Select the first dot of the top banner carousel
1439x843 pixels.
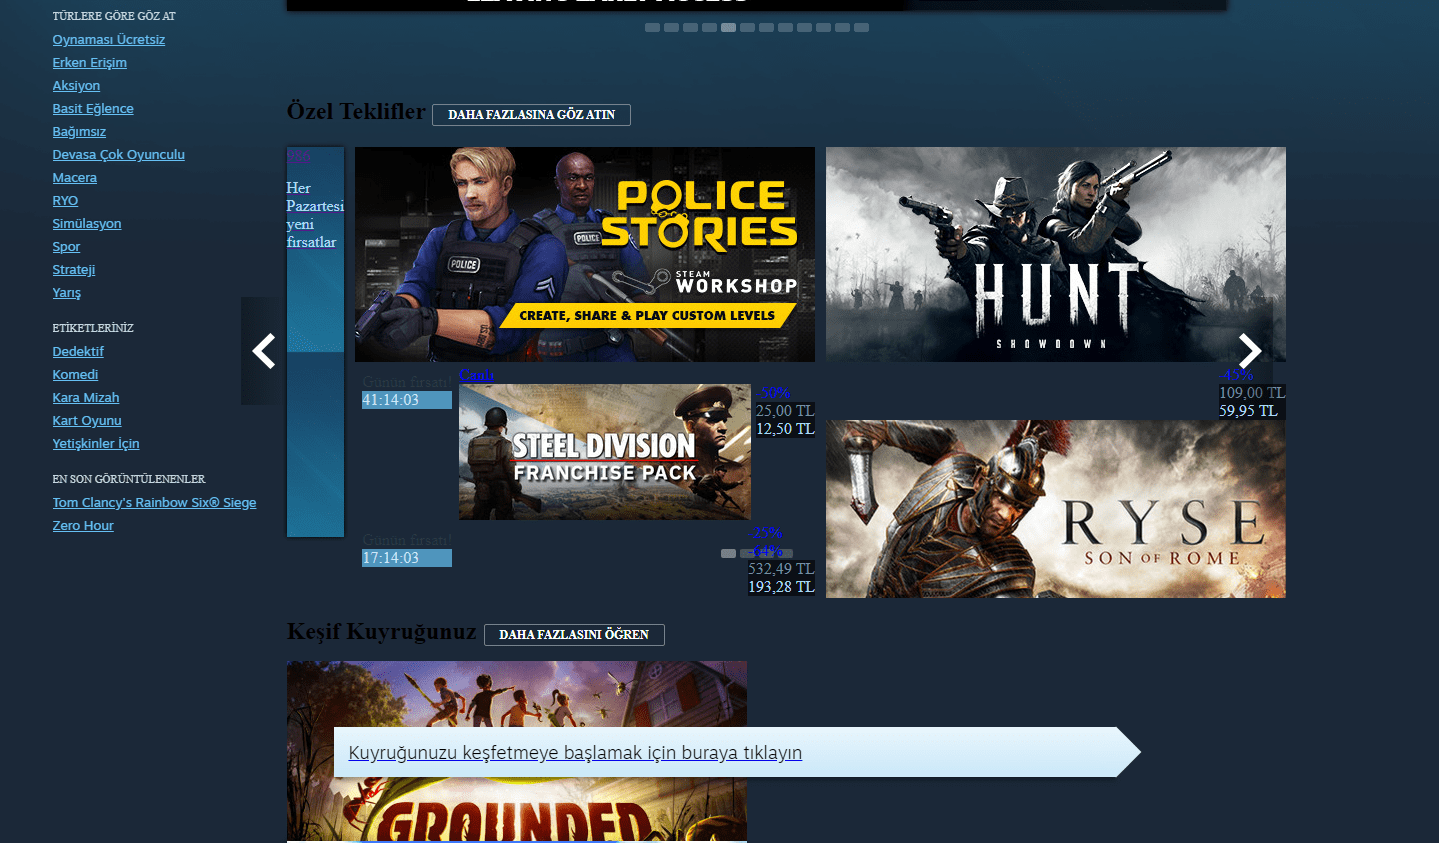pos(652,28)
